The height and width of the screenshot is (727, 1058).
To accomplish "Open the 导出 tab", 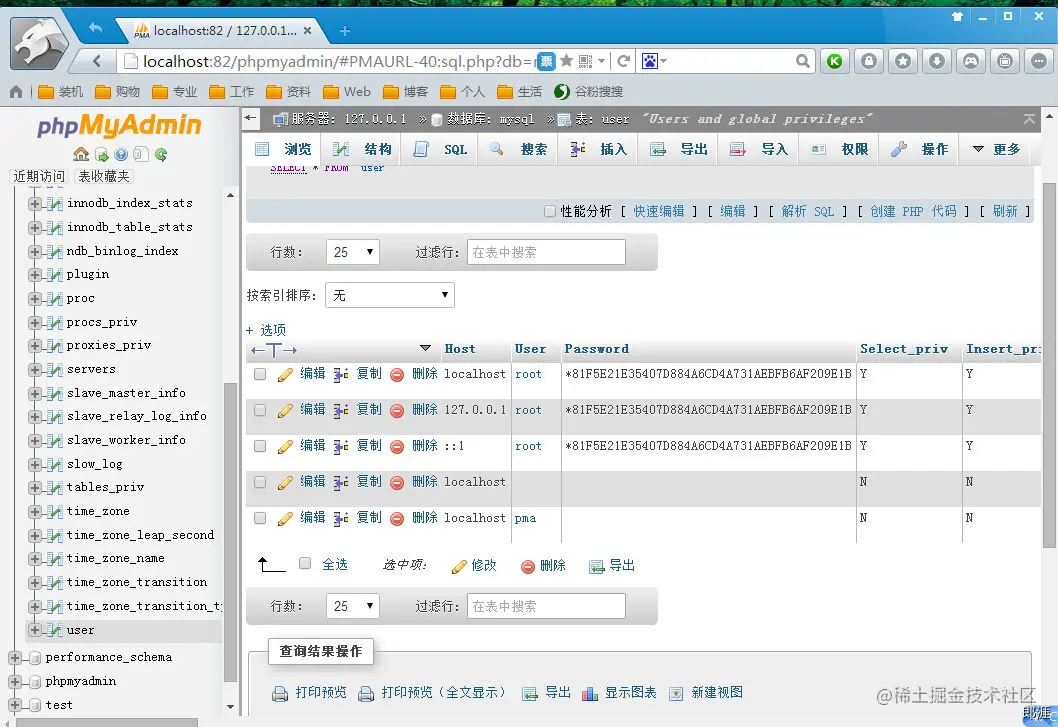I will [678, 149].
